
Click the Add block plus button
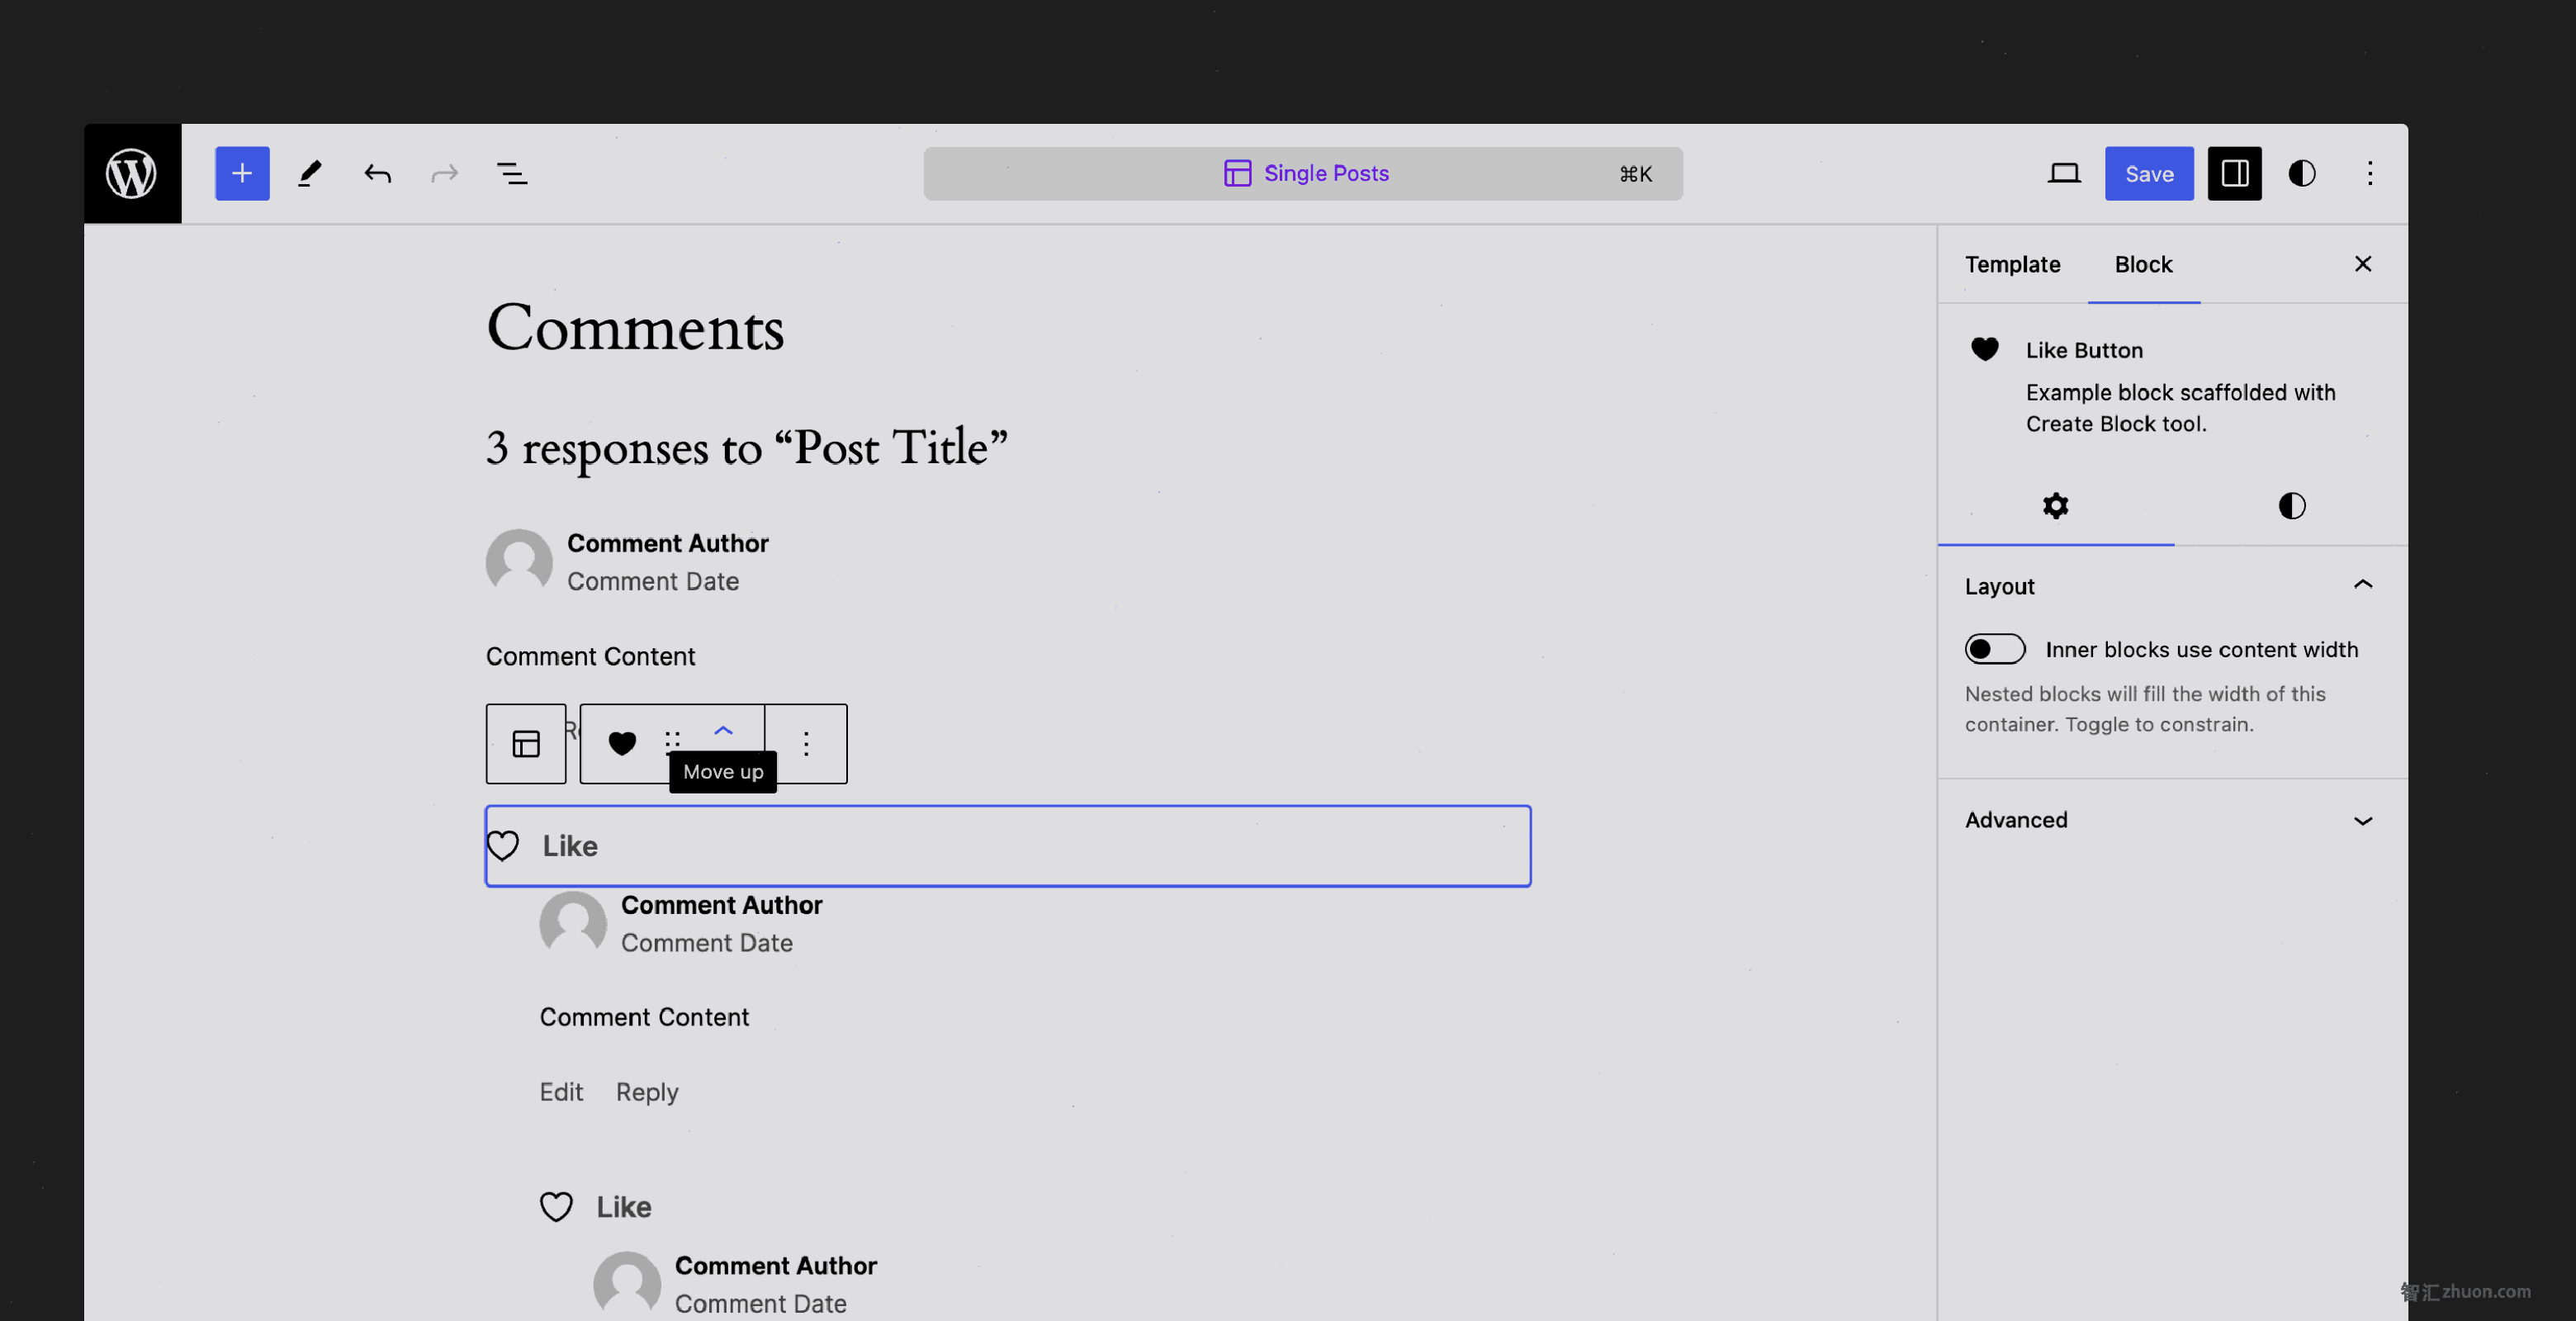tap(241, 173)
